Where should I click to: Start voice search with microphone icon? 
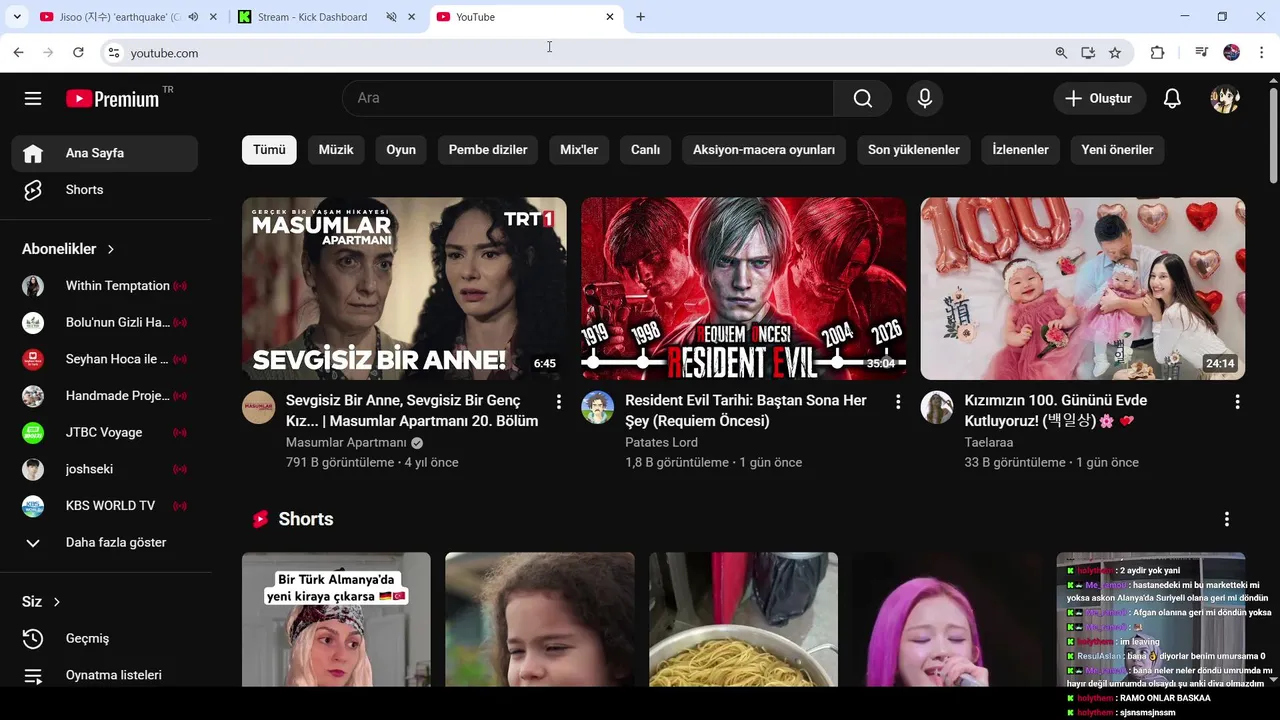point(925,98)
